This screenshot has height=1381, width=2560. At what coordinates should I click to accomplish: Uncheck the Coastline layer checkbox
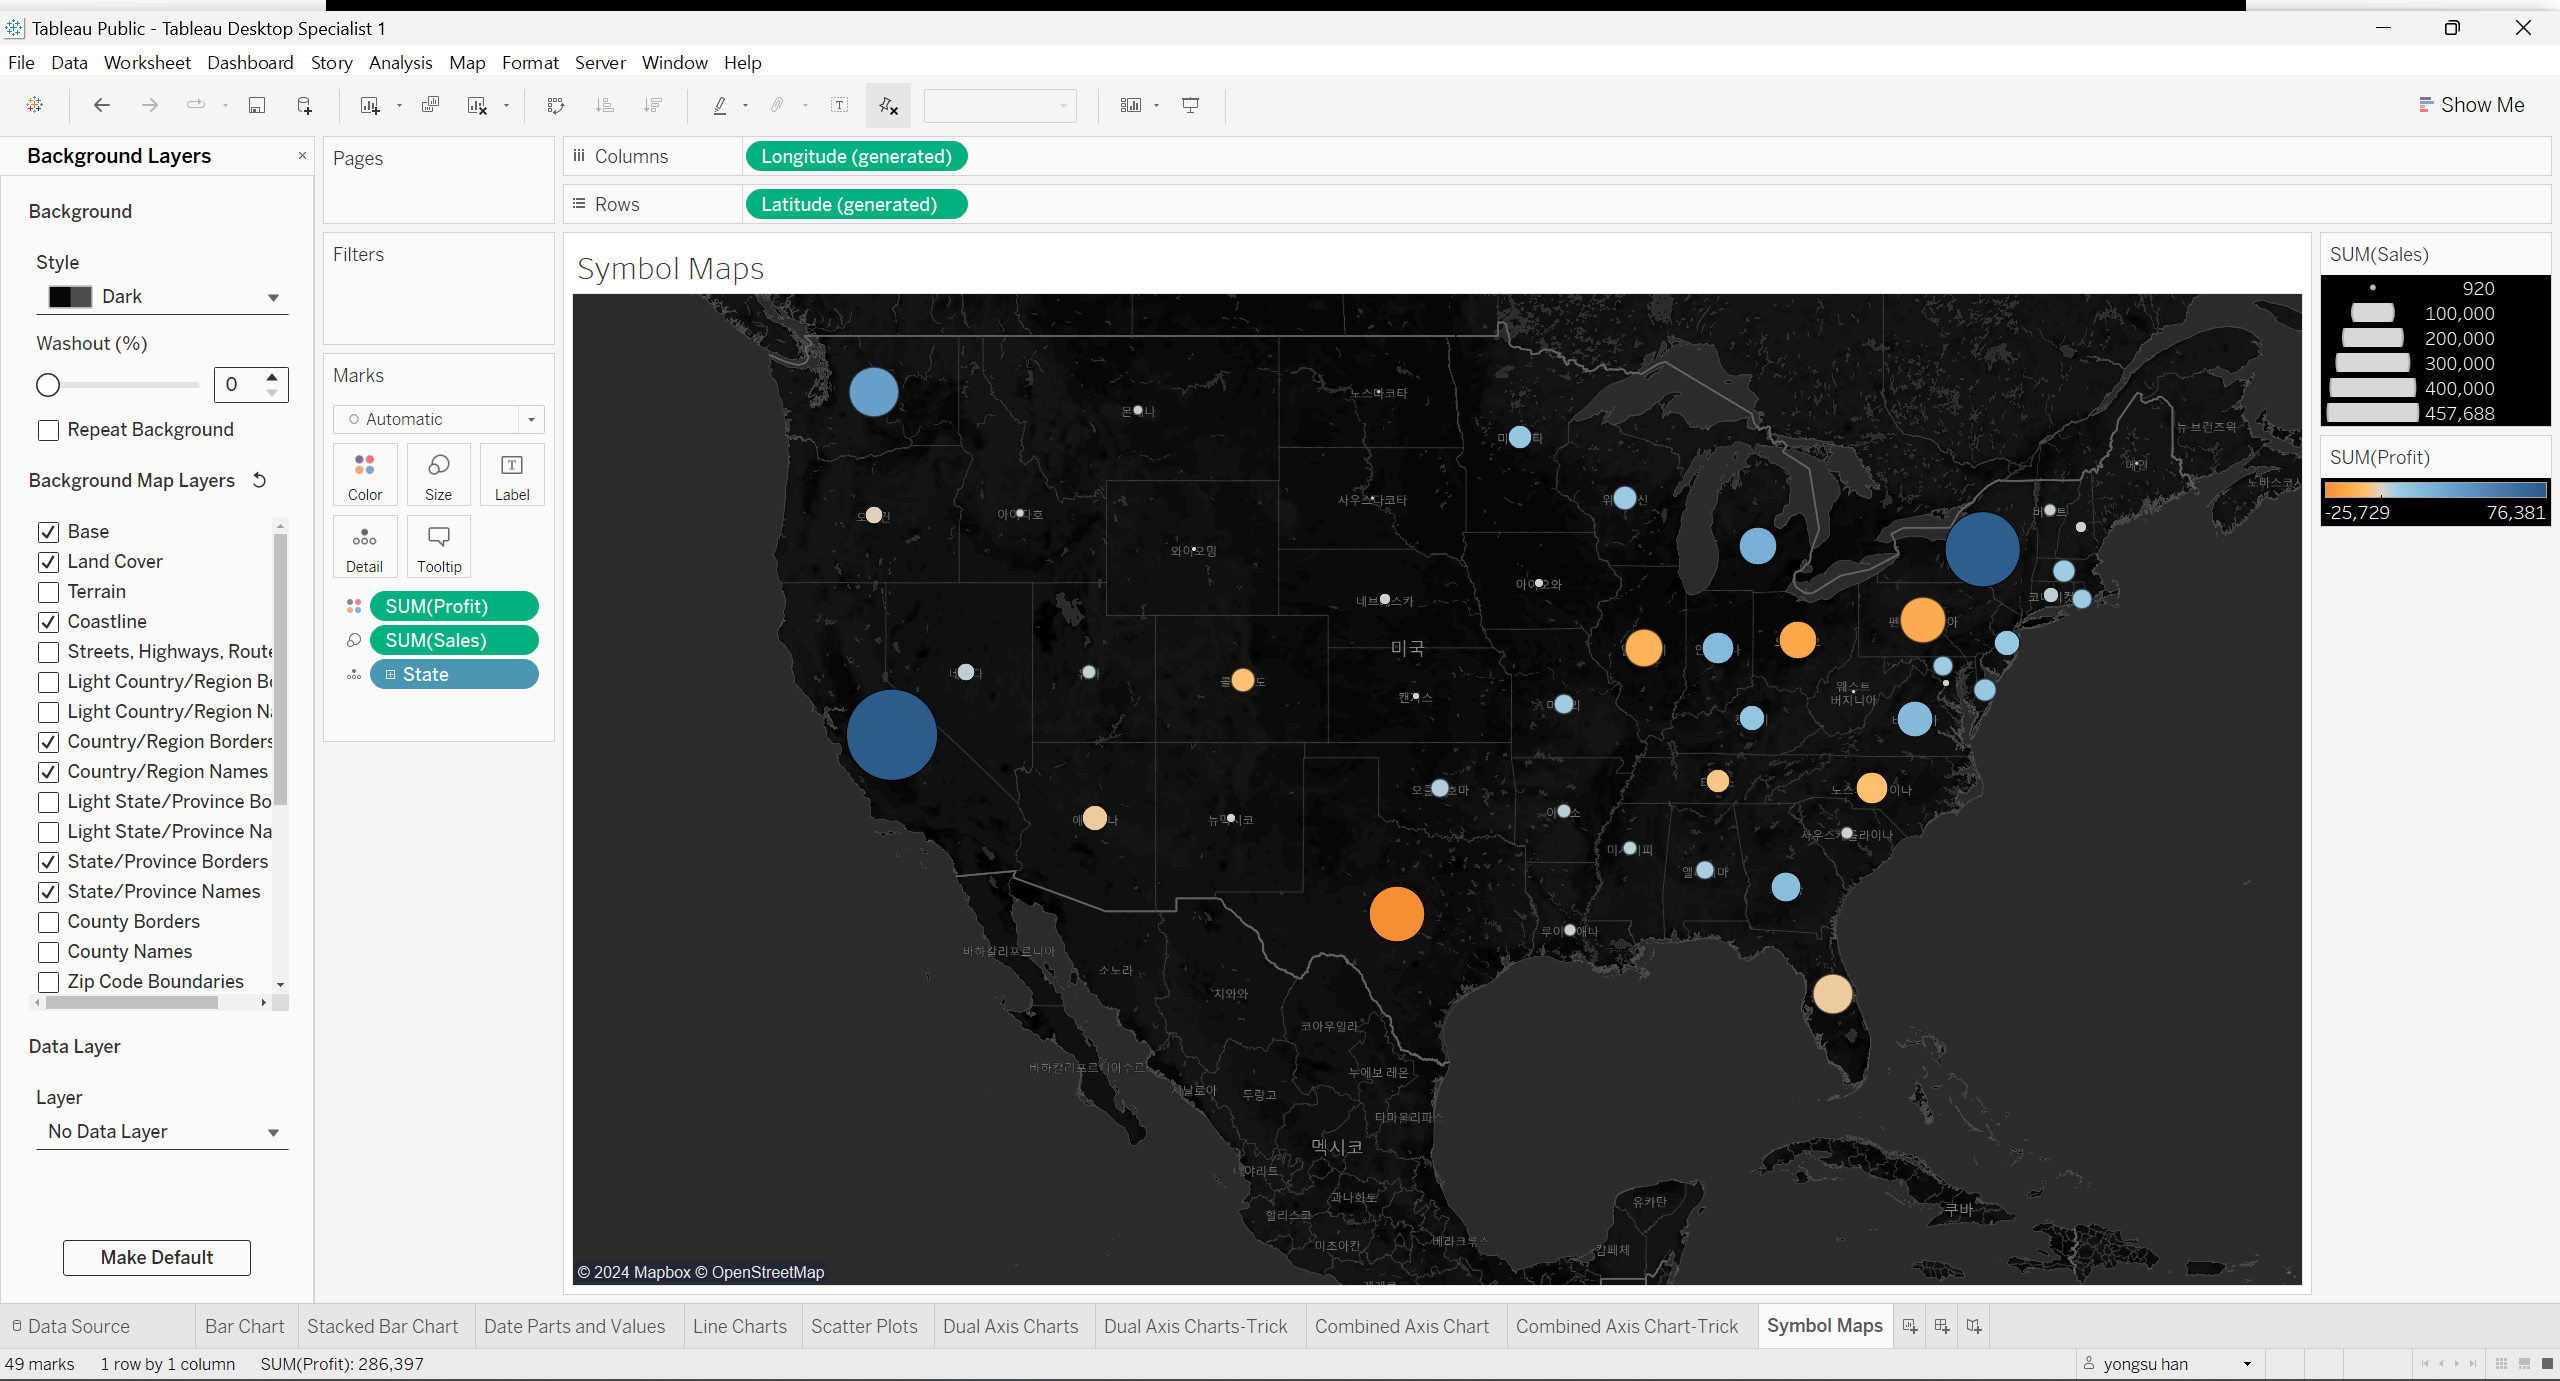coord(48,622)
